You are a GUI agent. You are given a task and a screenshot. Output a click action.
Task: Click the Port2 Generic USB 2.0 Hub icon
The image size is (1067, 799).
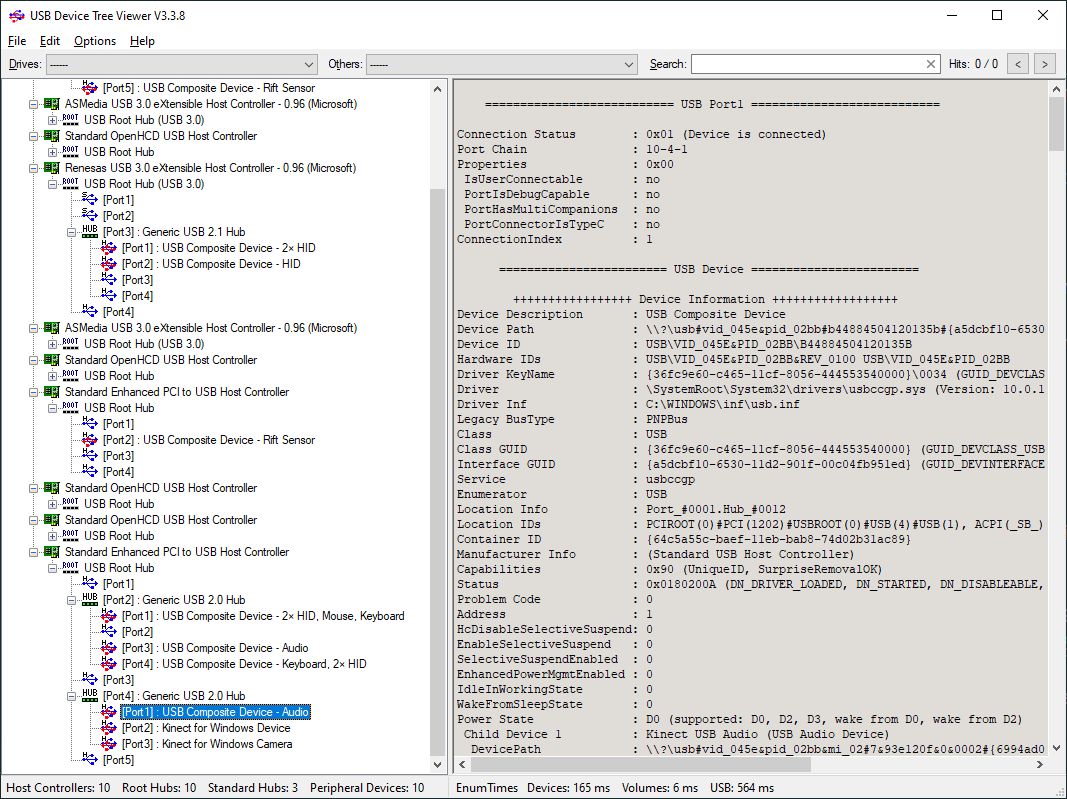pos(90,600)
